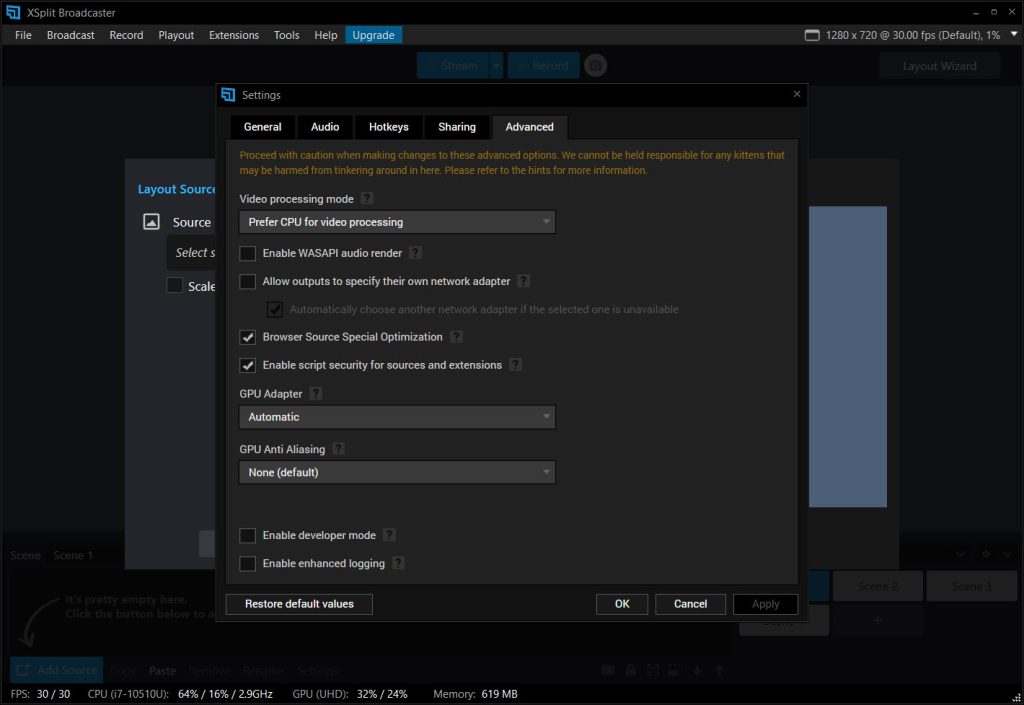
Task: Check Enable enhanced logging
Action: click(x=248, y=563)
